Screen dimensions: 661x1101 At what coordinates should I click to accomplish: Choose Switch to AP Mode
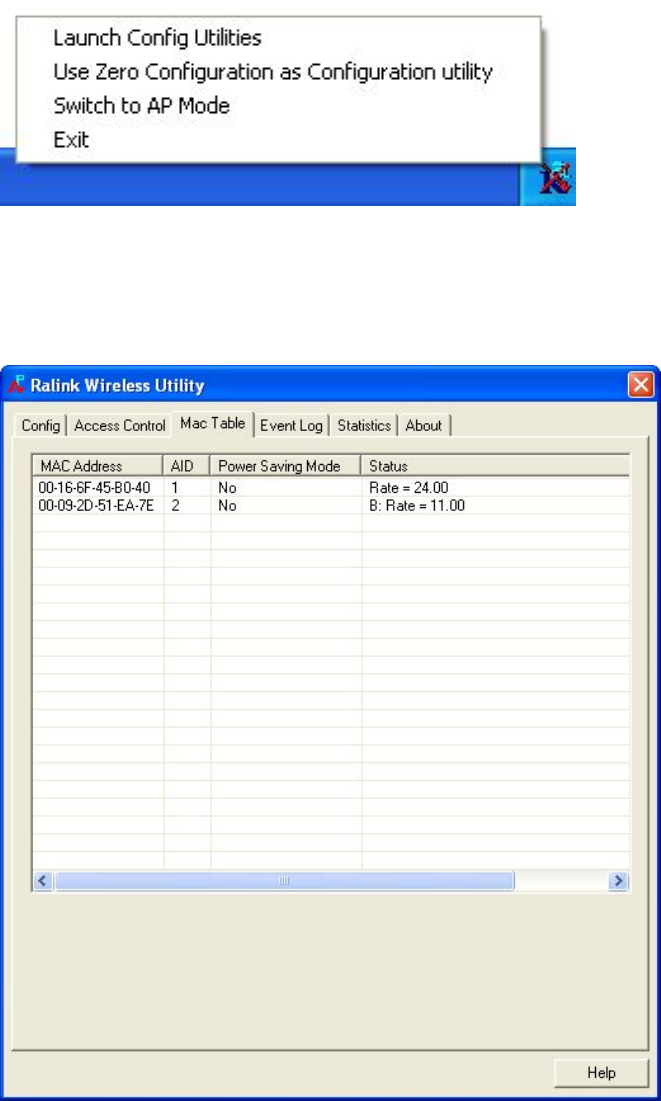click(142, 106)
